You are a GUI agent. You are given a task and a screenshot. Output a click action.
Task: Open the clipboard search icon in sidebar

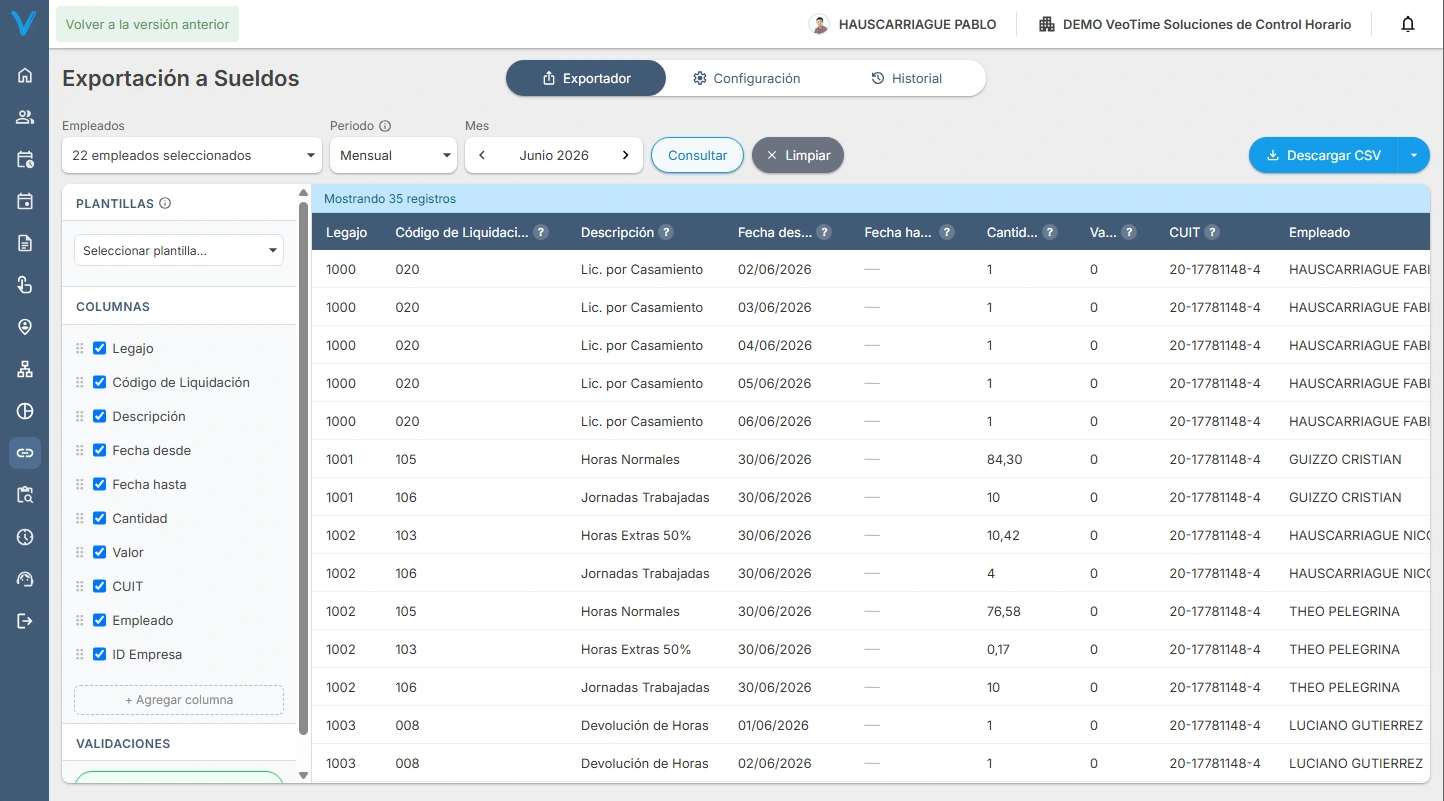click(25, 495)
